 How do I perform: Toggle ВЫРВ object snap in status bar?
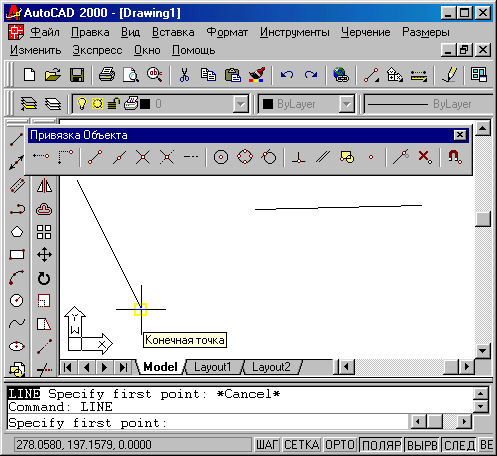point(422,445)
